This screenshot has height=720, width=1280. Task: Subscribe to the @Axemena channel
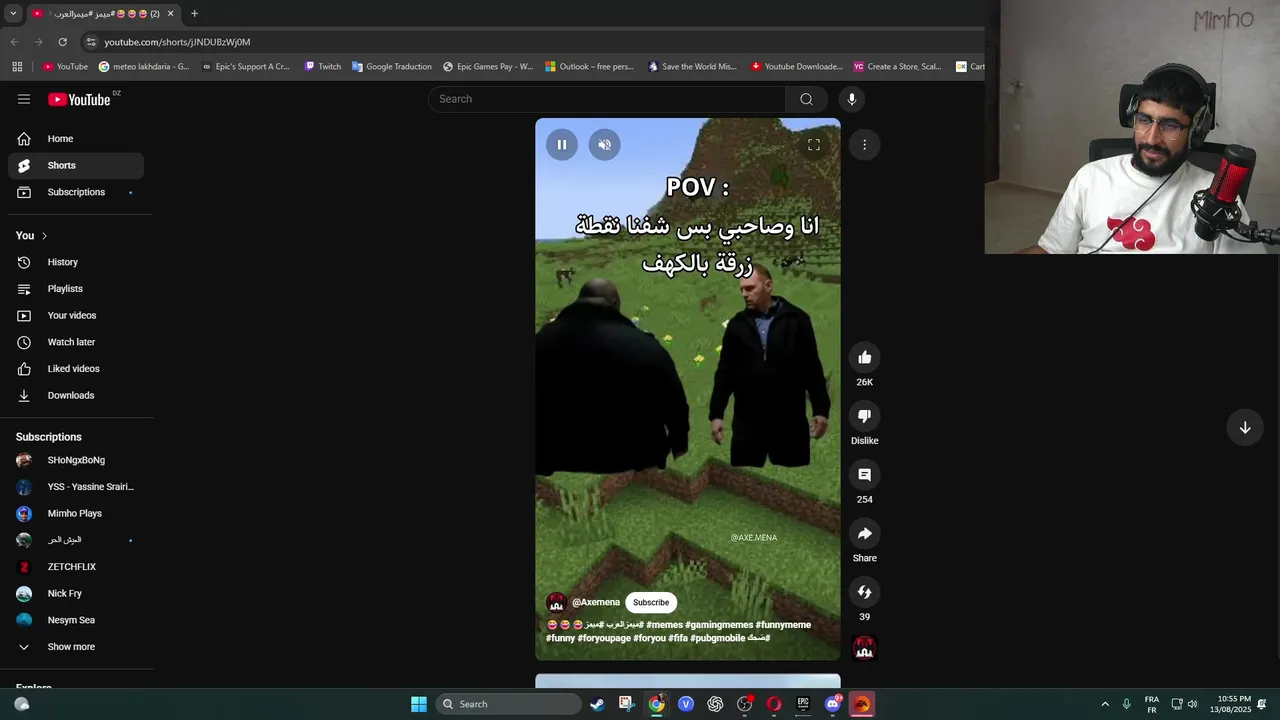tap(651, 603)
